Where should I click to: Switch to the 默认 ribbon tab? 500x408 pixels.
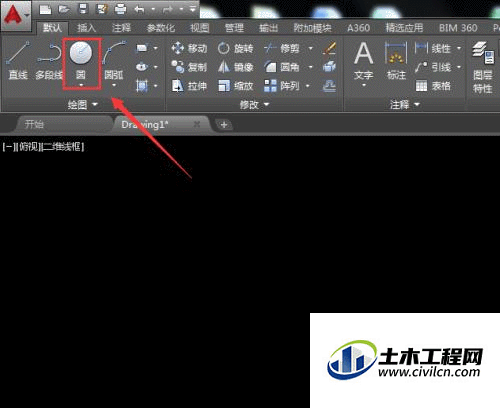(52, 28)
